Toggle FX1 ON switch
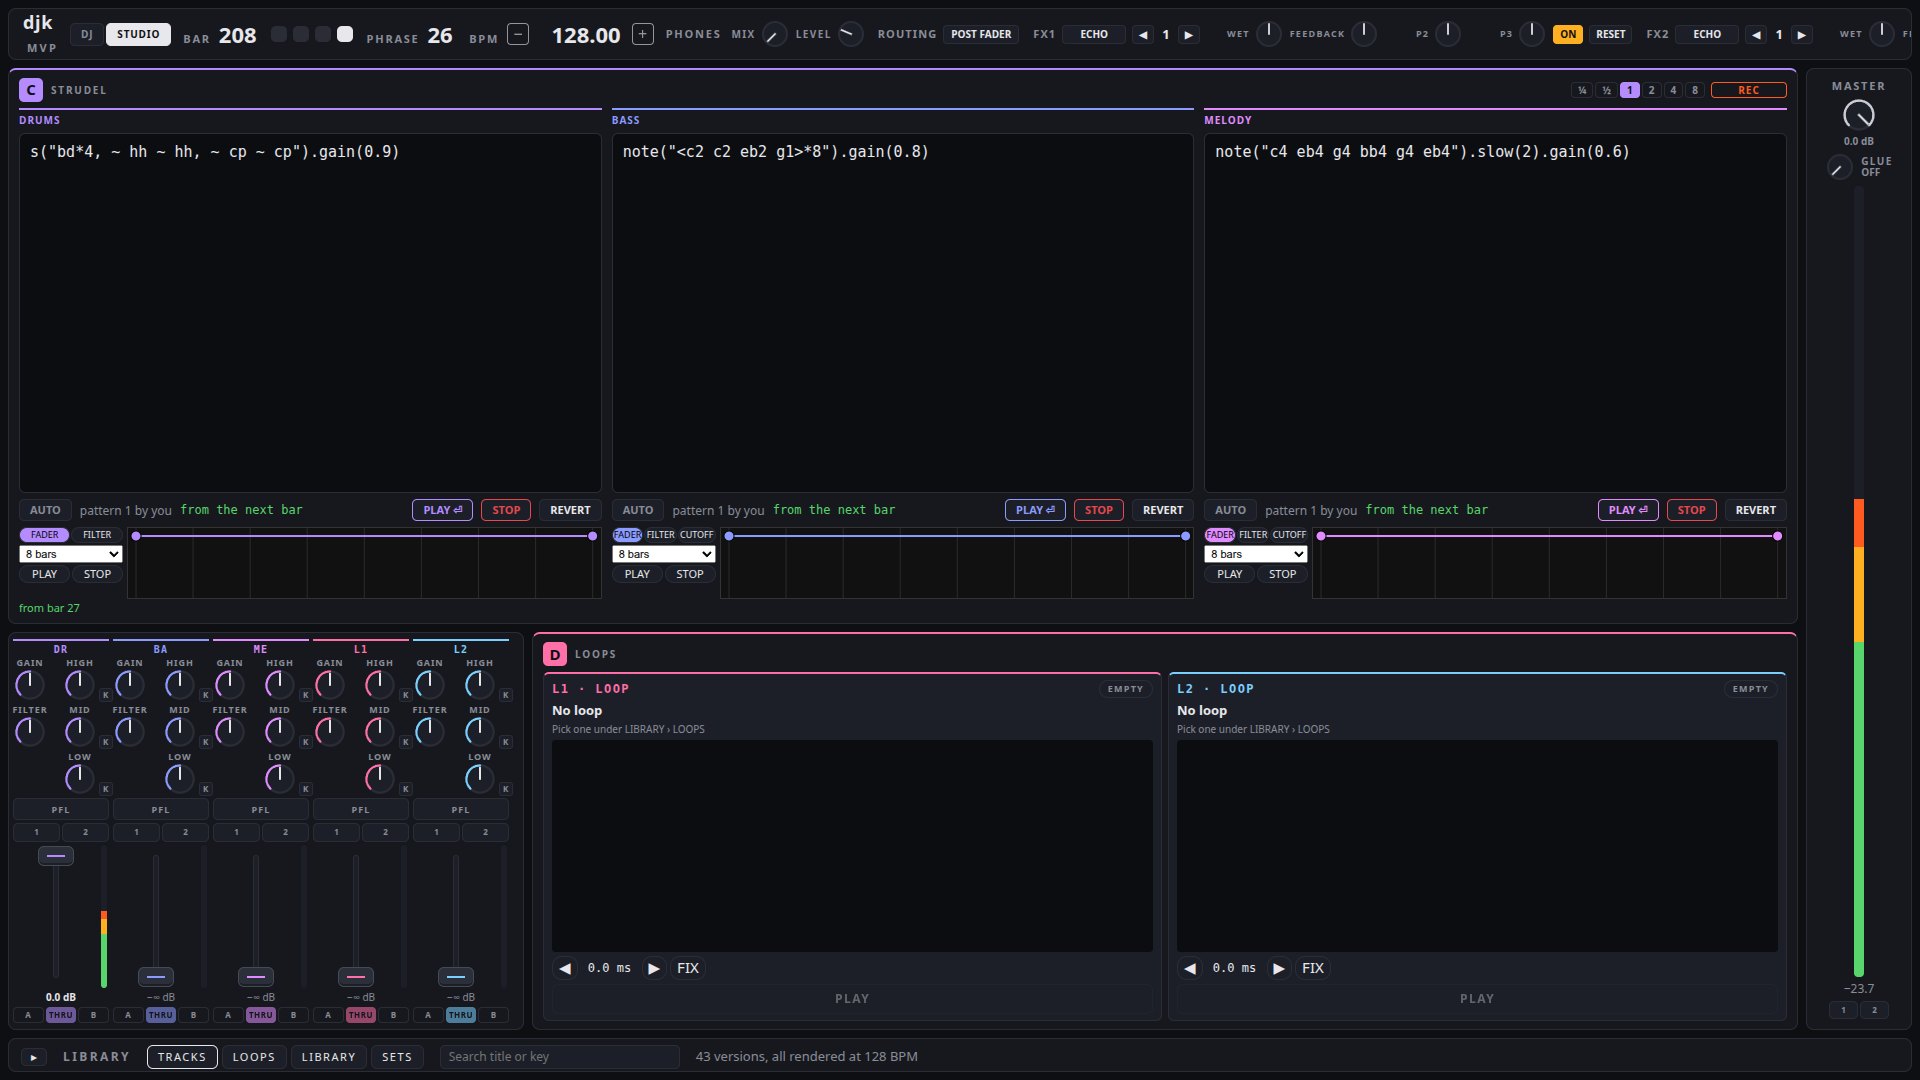This screenshot has height=1080, width=1920. click(1567, 34)
